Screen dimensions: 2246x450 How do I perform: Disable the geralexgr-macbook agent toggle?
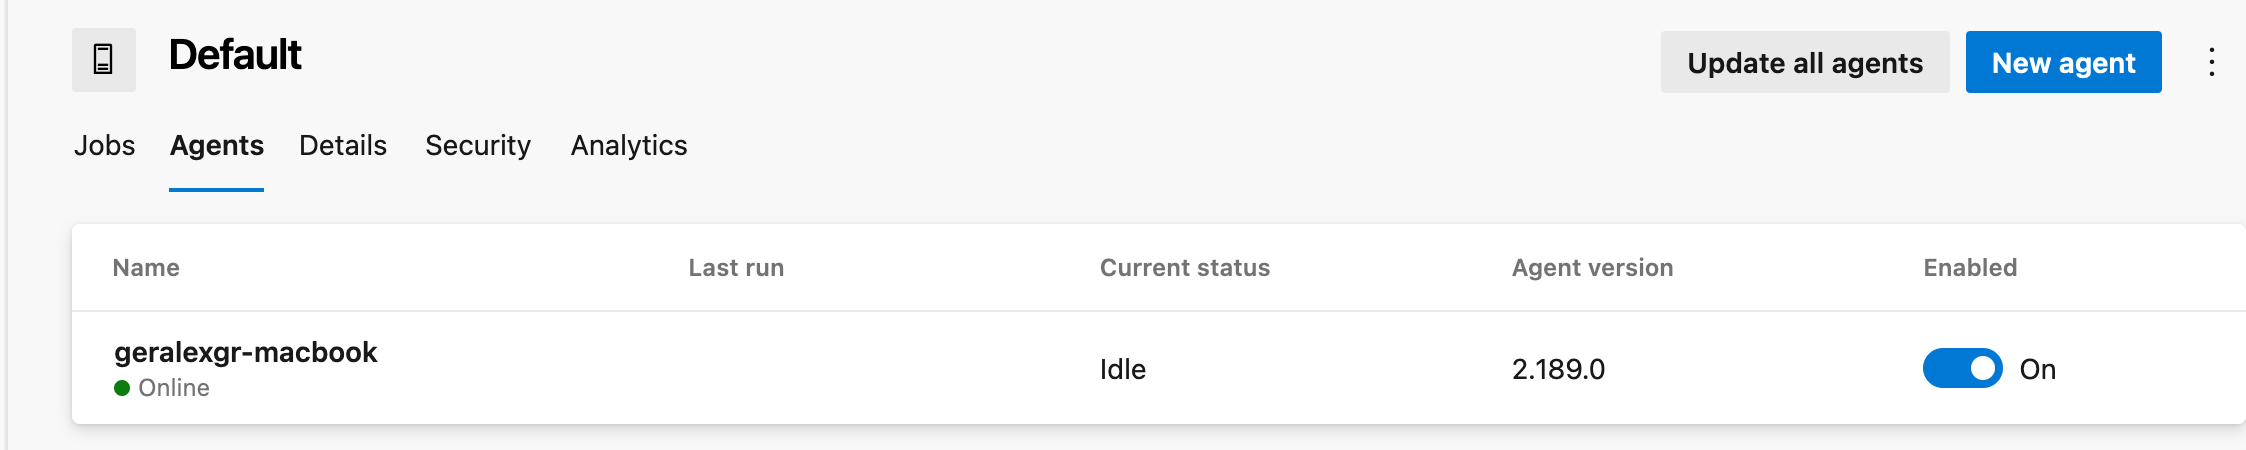[1962, 368]
